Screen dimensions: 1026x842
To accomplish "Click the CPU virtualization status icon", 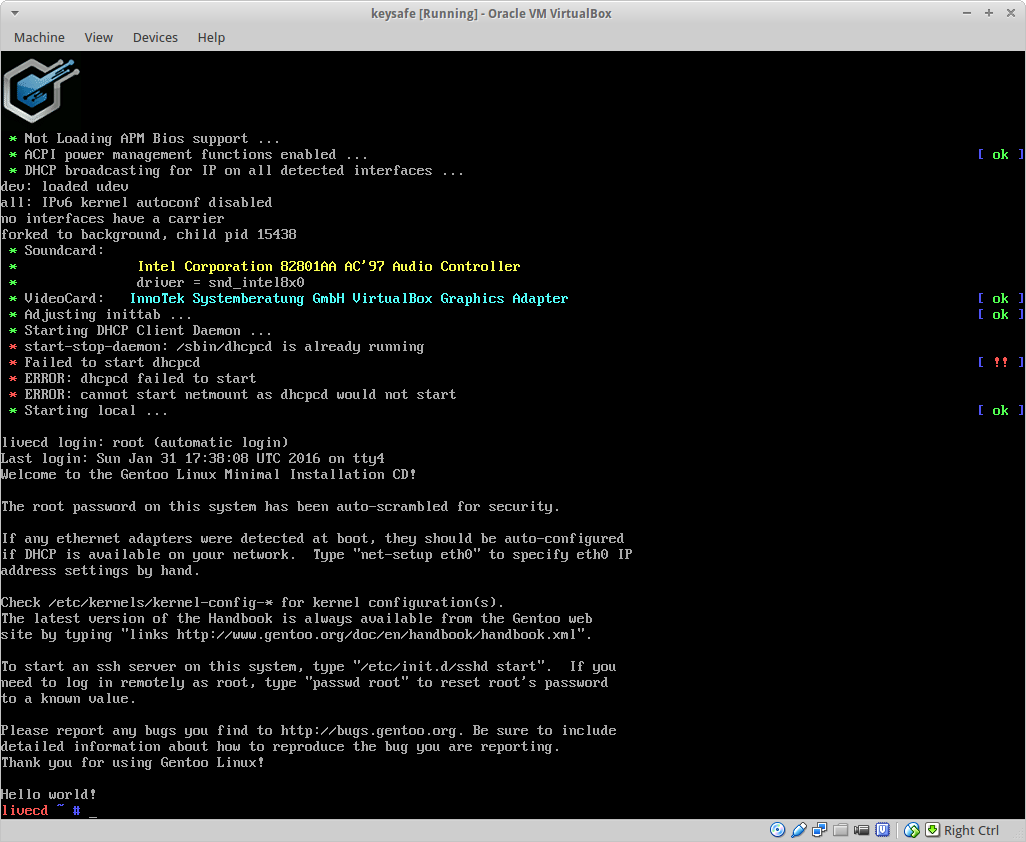I will pos(883,830).
